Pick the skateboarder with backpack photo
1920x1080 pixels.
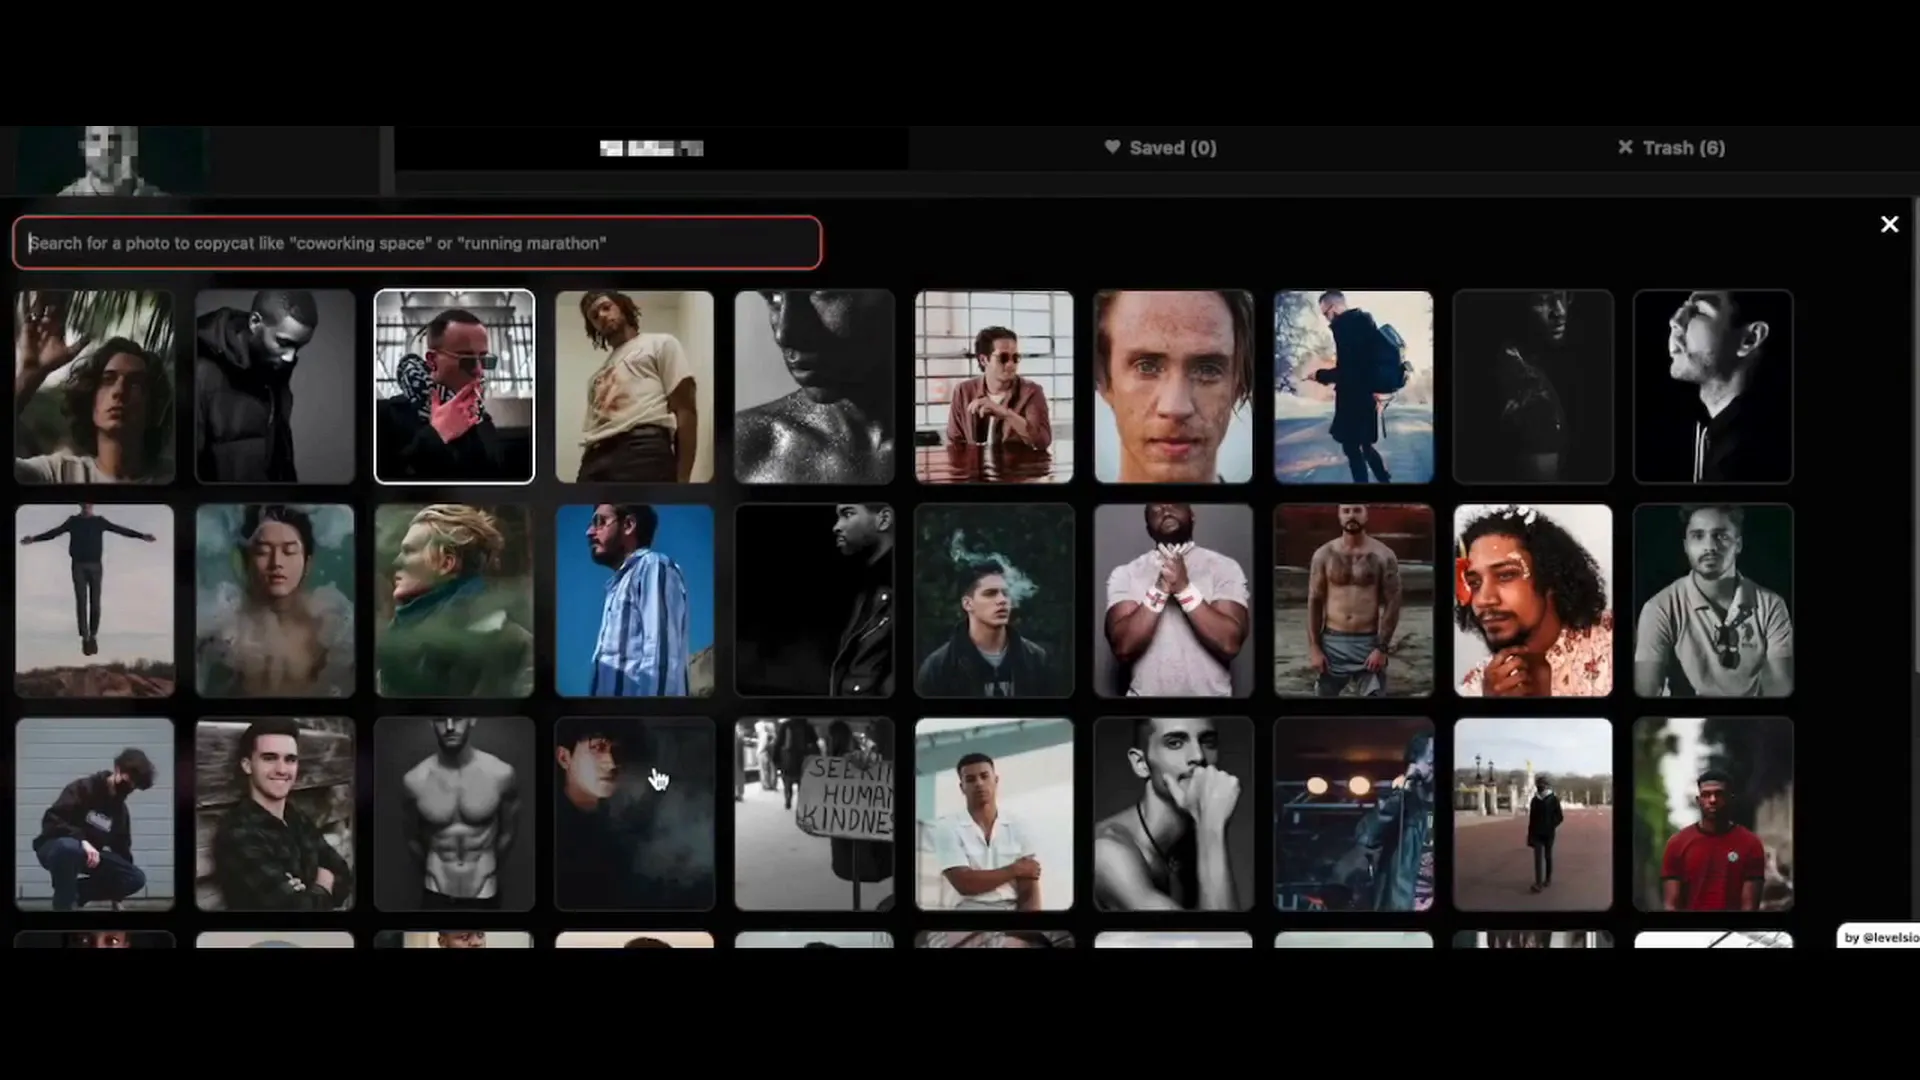(x=1352, y=385)
